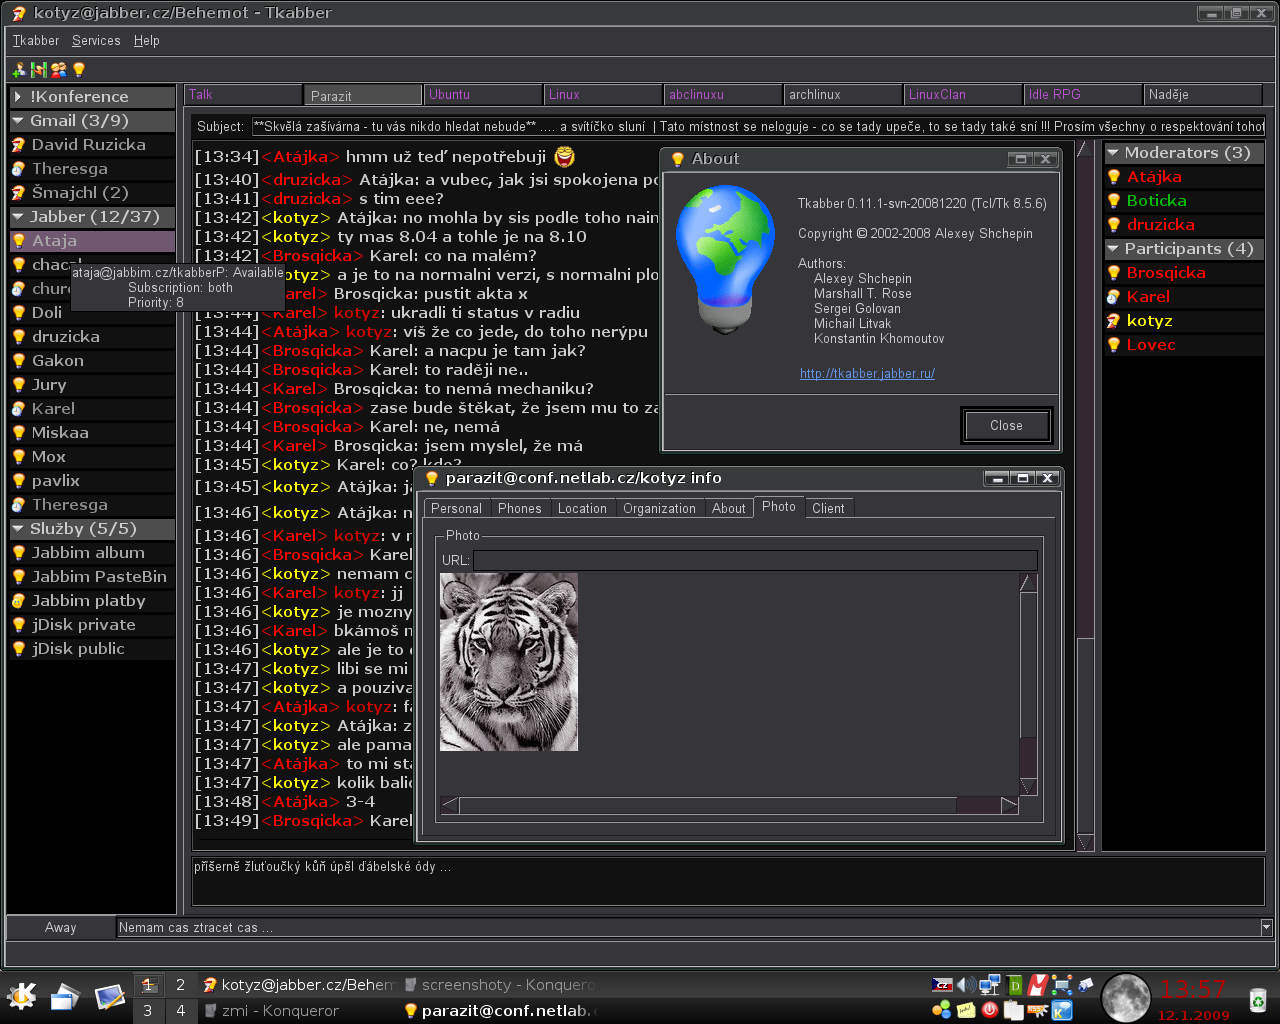Viewport: 1280px width, 1024px height.
Task: Click the photo panel vertical scrollbar
Action: [1028, 684]
